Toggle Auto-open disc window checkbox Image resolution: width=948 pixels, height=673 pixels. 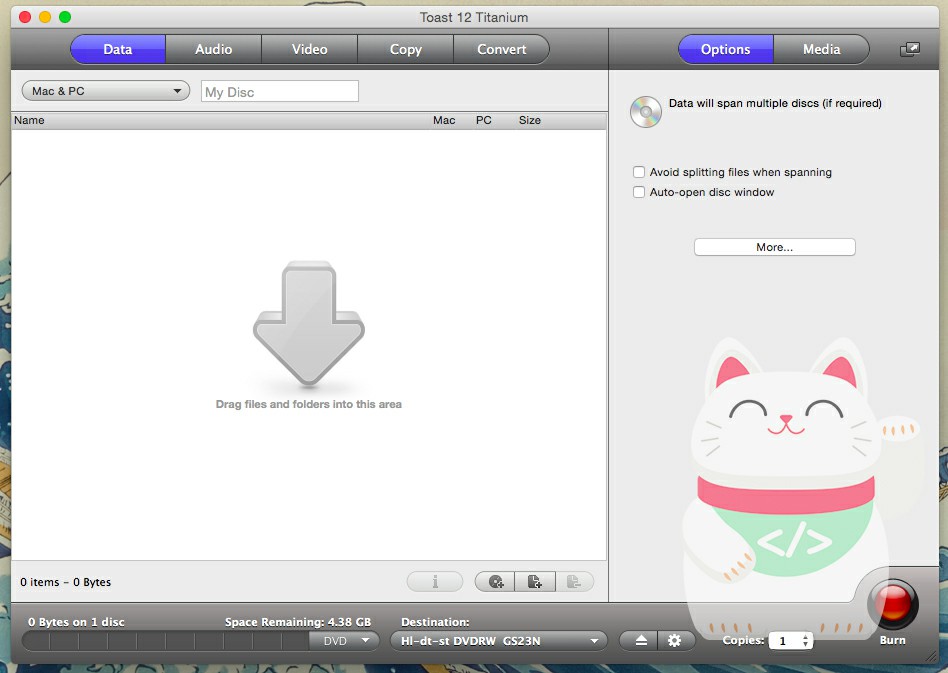click(638, 192)
